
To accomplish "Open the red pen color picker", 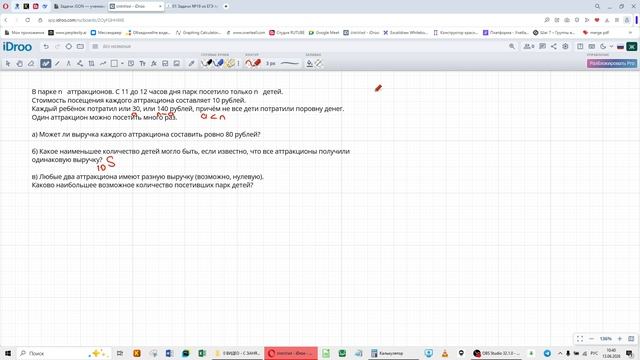I will (253, 63).
